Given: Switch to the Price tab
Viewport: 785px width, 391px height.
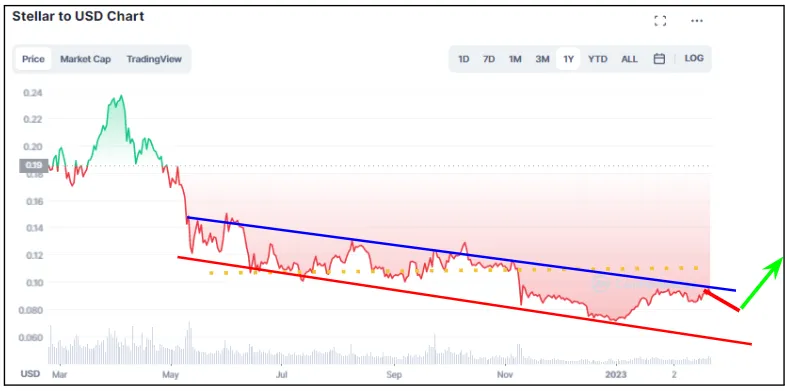Looking at the screenshot, I should [33, 59].
